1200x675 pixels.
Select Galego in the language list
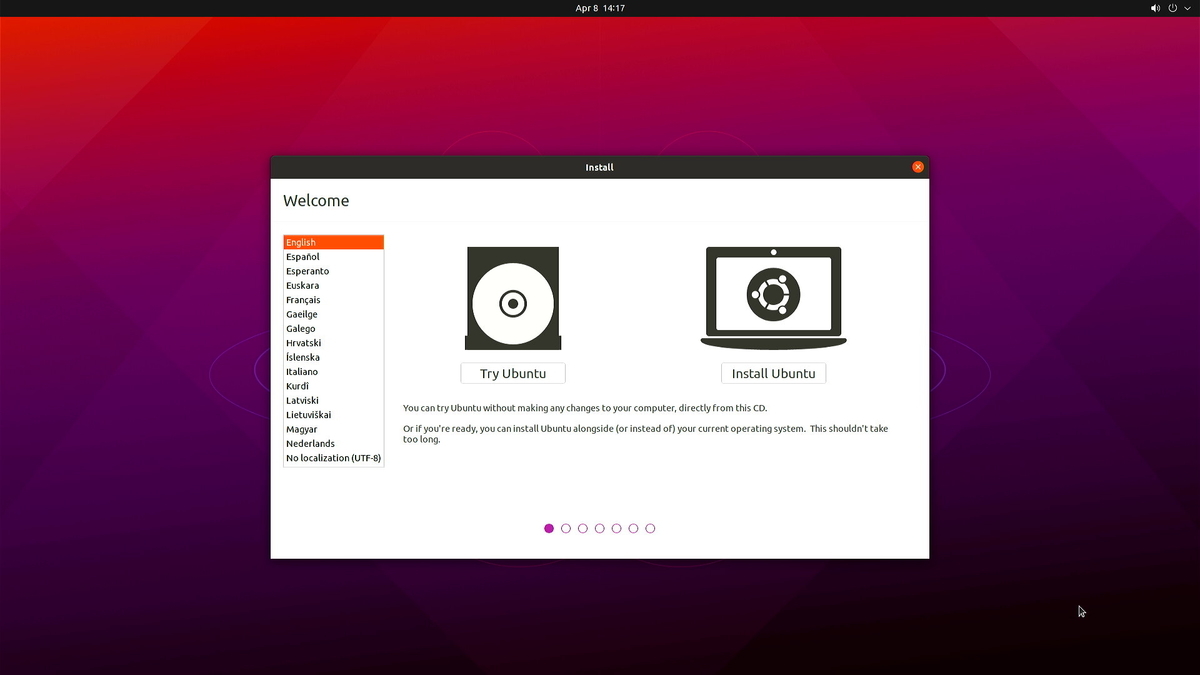[x=334, y=328]
